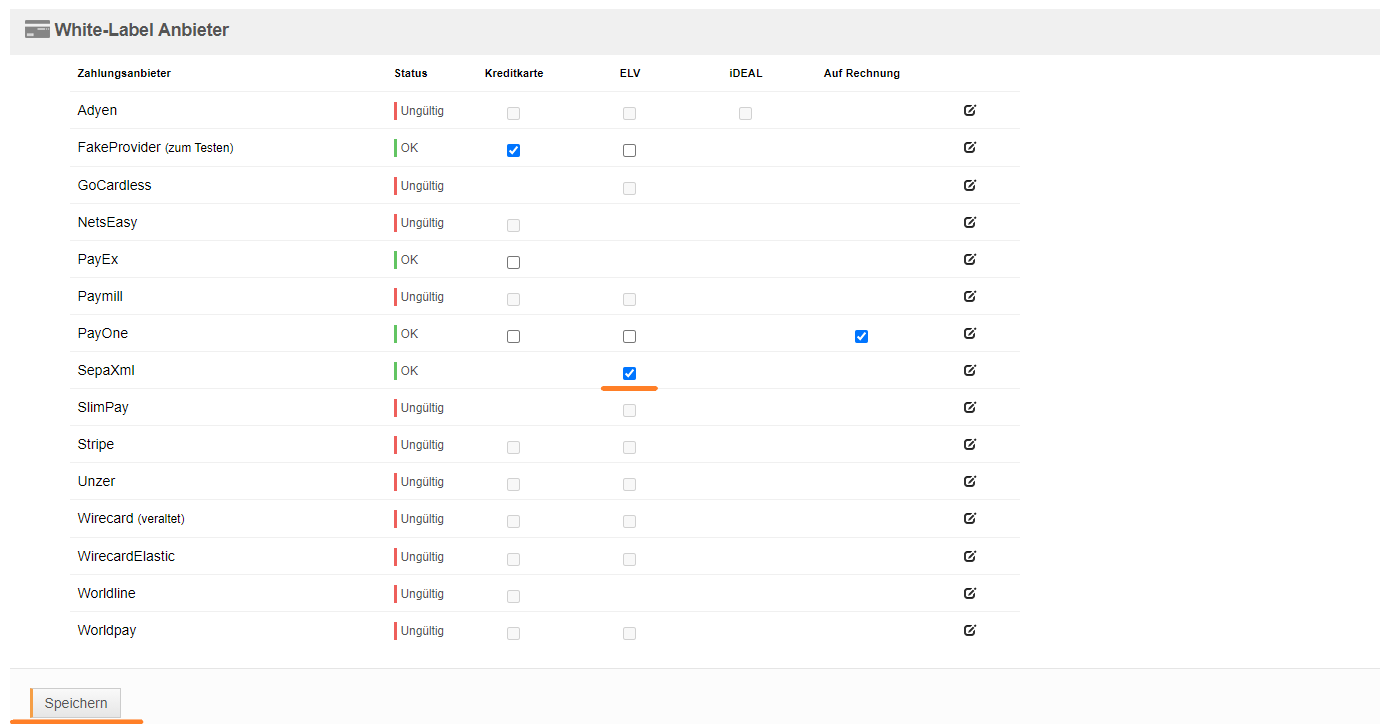Click edit icon for Wirecard (veraltet)
Image resolution: width=1399 pixels, height=724 pixels.
[969, 518]
